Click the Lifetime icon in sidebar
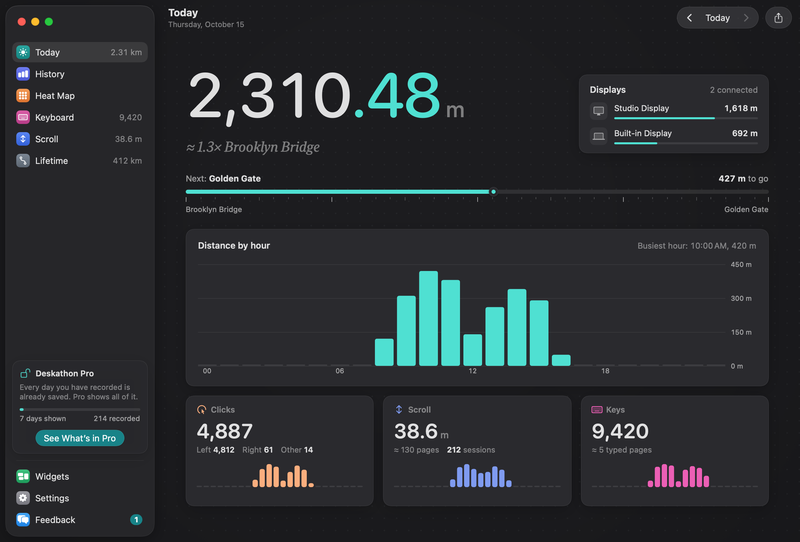This screenshot has height=542, width=800. [x=23, y=161]
